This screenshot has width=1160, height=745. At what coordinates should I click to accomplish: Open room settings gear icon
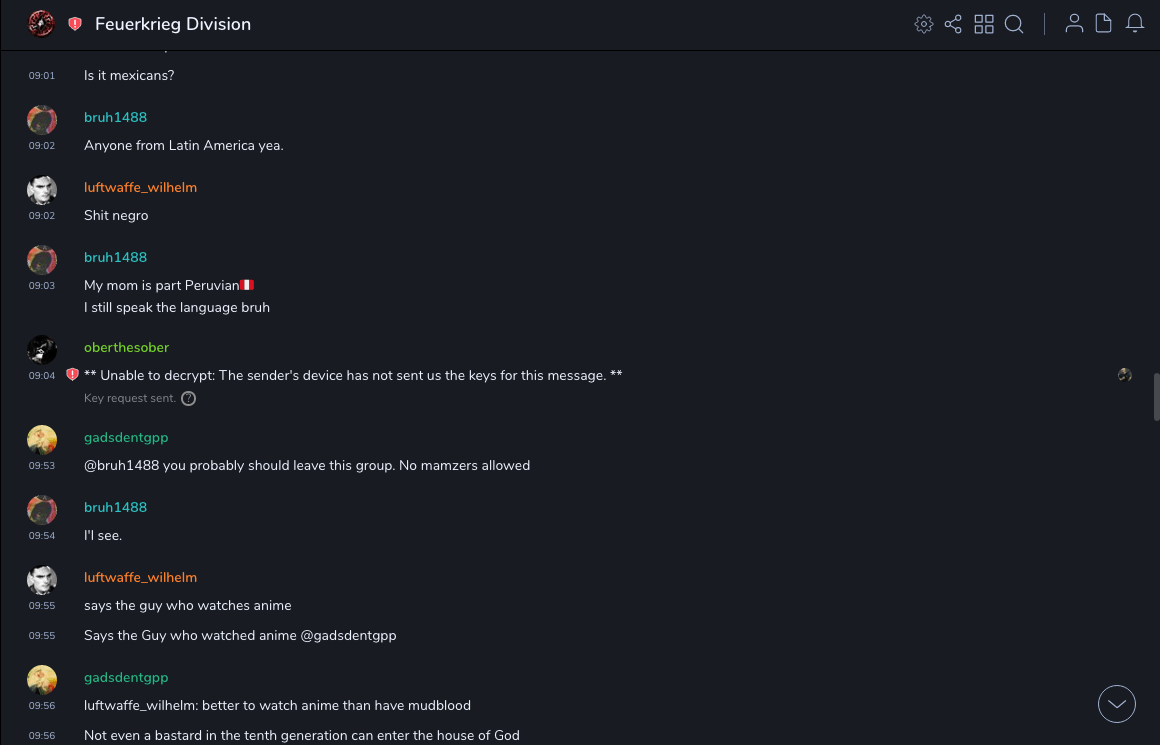(x=924, y=24)
